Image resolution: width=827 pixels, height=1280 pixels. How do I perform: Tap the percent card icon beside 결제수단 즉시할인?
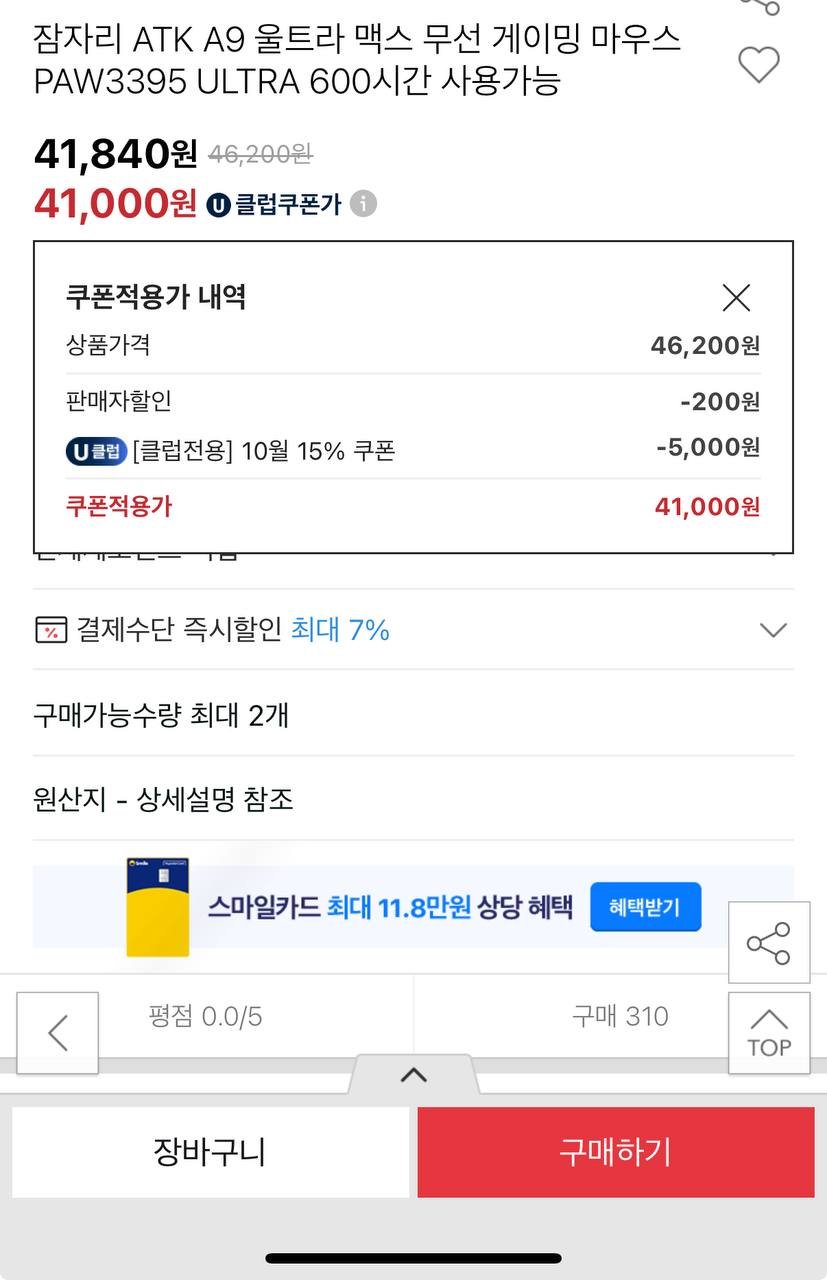tap(51, 630)
